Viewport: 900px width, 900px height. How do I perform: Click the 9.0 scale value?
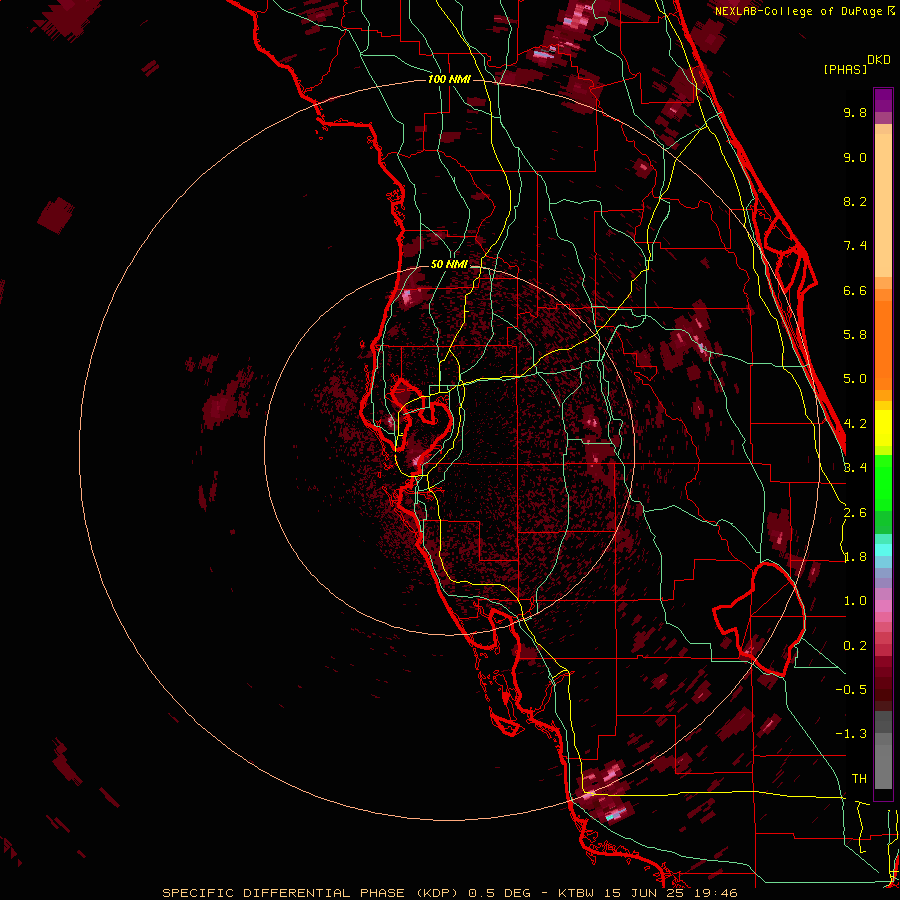coord(855,157)
